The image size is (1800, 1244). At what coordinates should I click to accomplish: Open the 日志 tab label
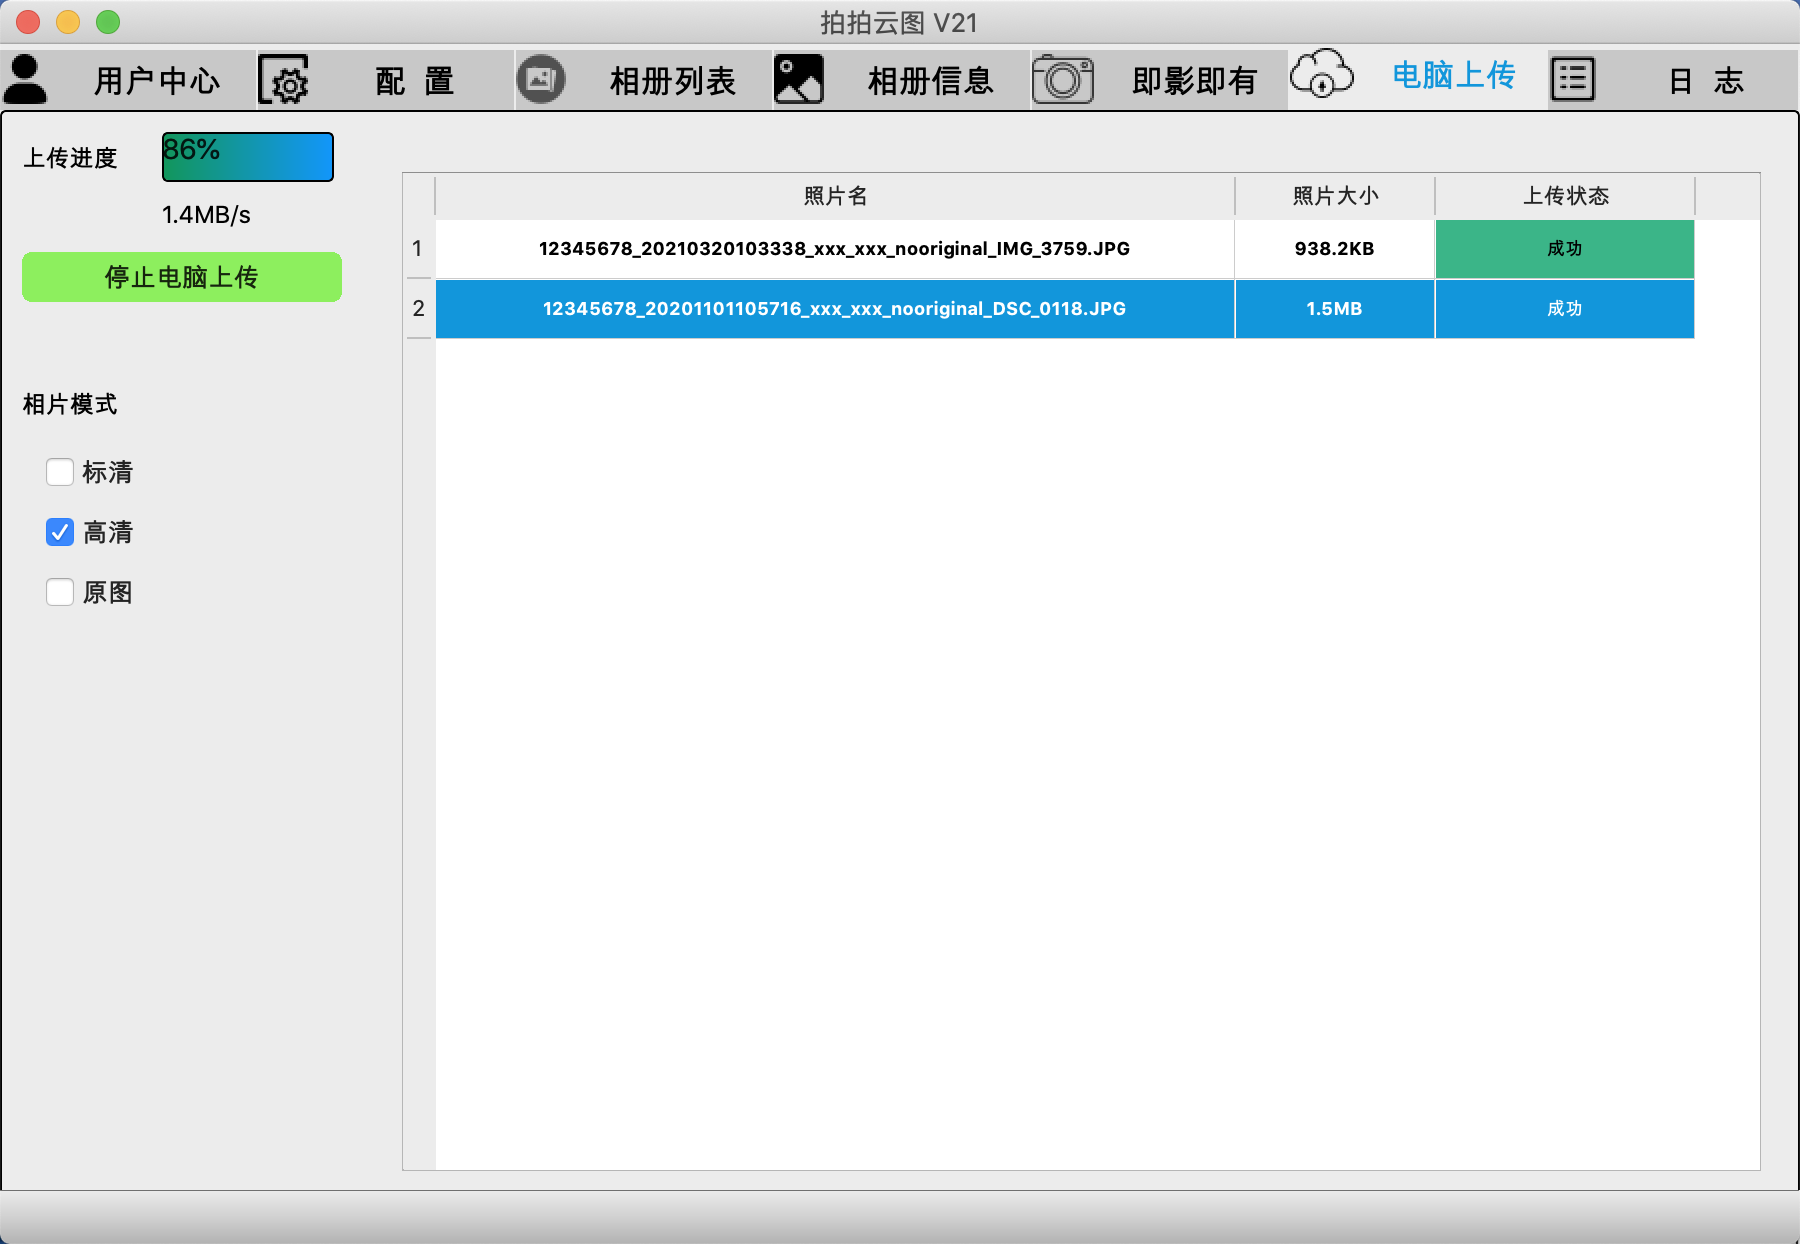1705,81
